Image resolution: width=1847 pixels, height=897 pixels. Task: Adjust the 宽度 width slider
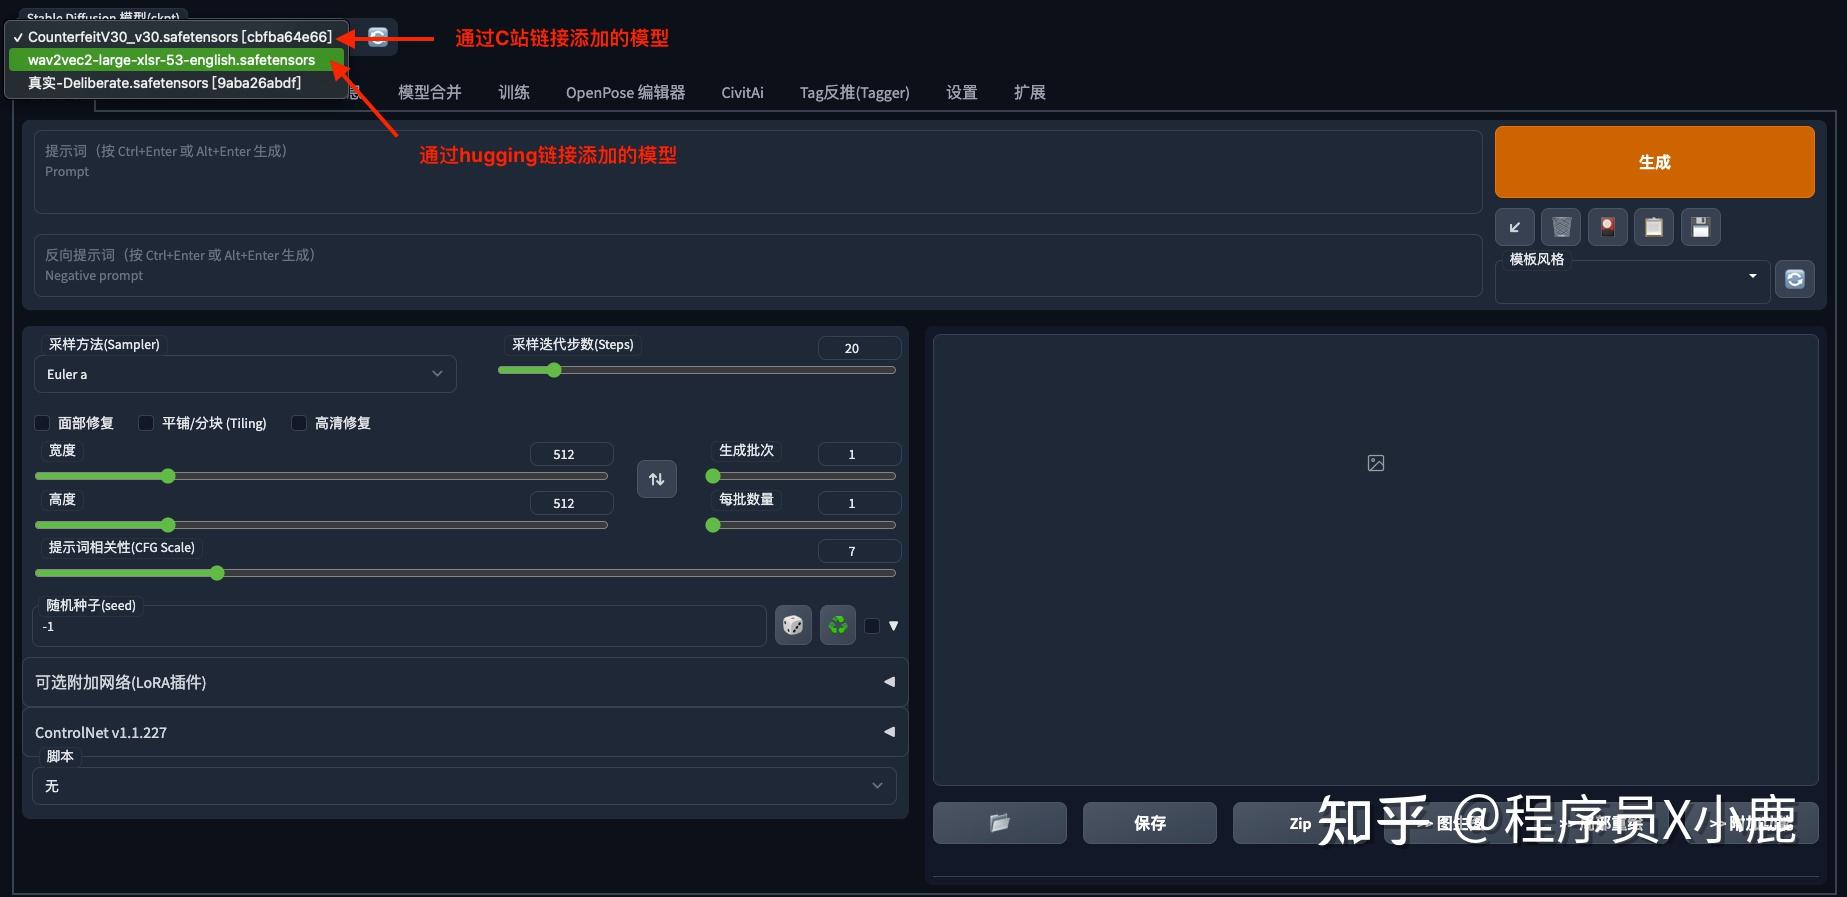click(321, 476)
